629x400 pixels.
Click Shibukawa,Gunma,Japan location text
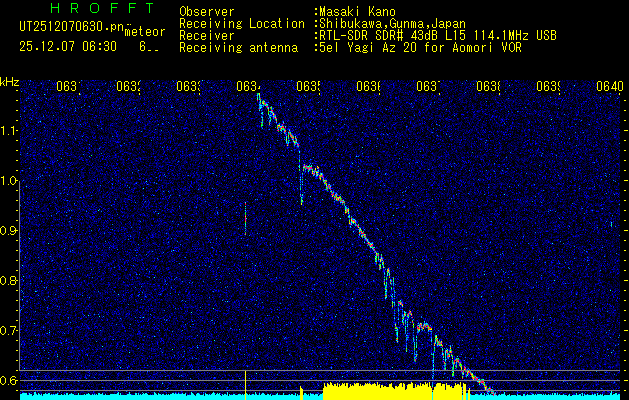[x=392, y=24]
